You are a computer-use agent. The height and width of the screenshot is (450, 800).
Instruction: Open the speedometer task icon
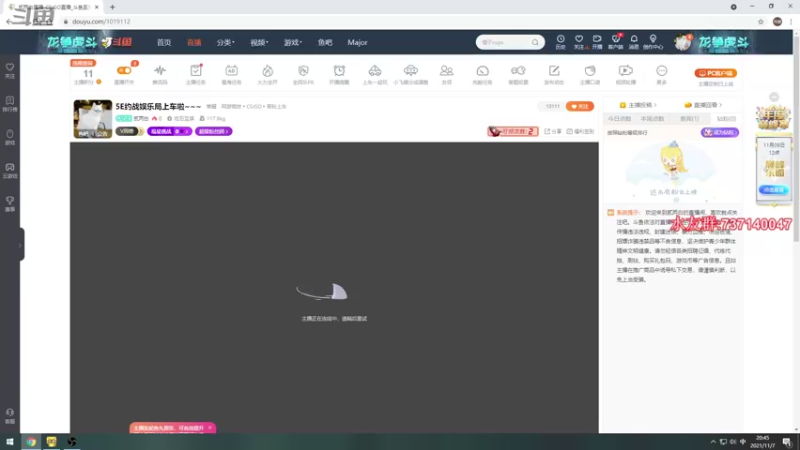point(482,71)
